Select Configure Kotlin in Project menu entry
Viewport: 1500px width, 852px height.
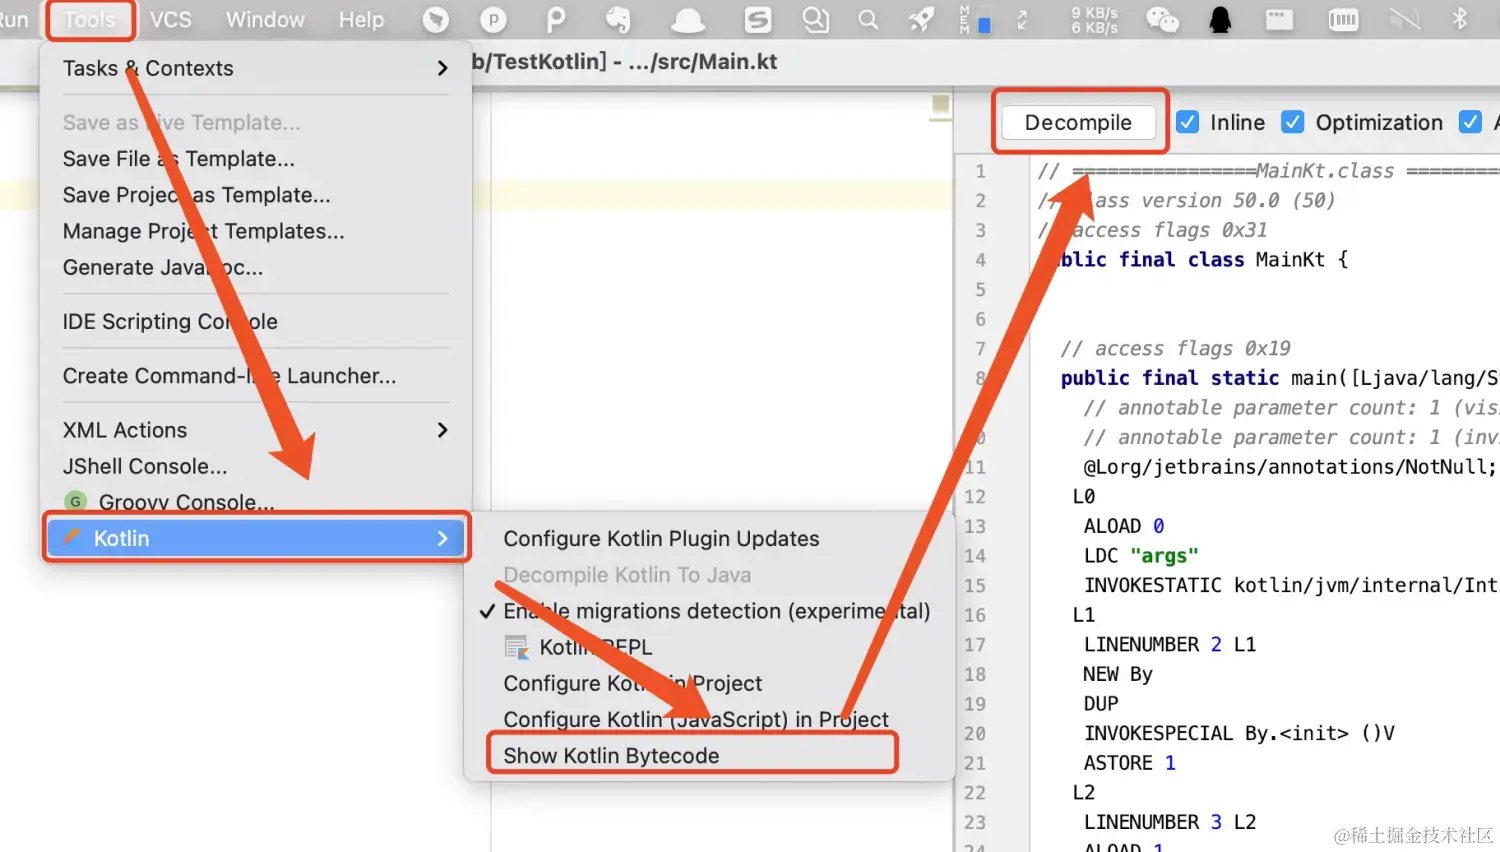coord(633,684)
